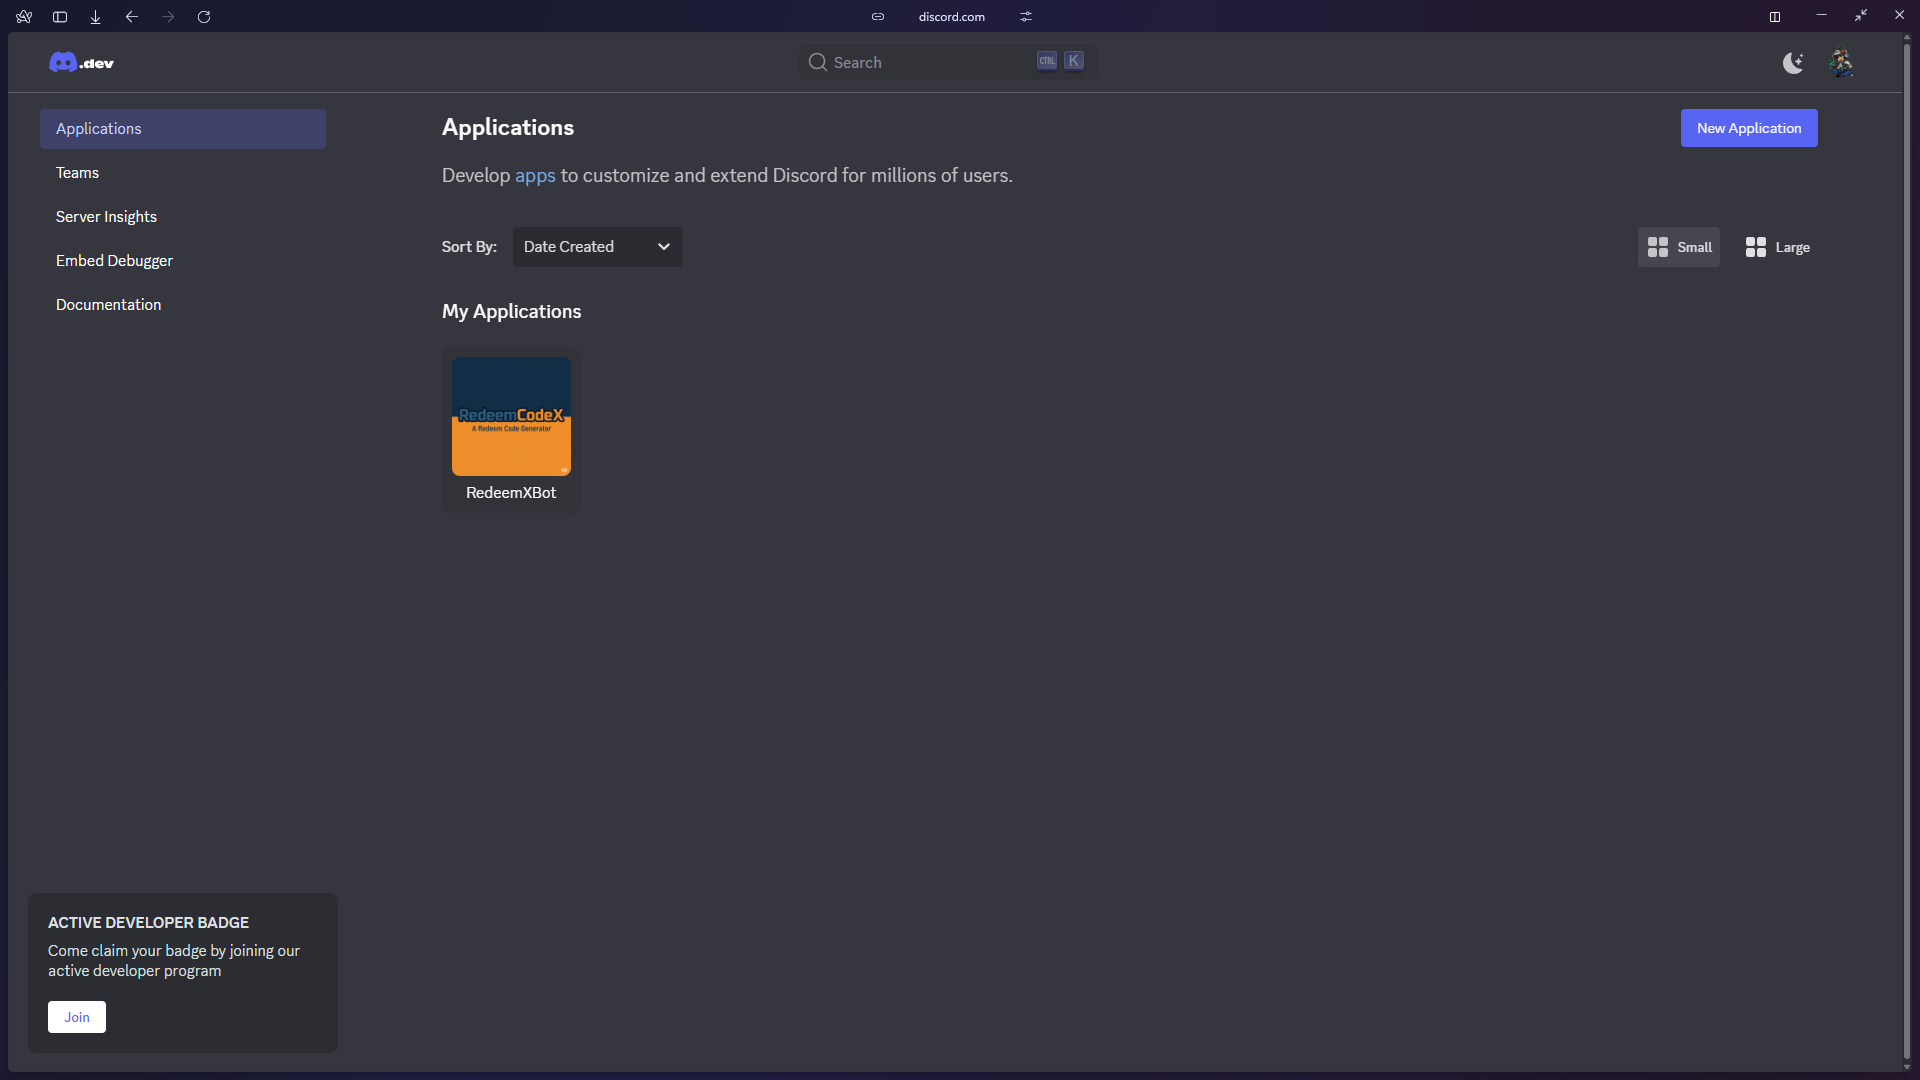Expand the Date Created sort dropdown
Image resolution: width=1920 pixels, height=1080 pixels.
coord(598,247)
